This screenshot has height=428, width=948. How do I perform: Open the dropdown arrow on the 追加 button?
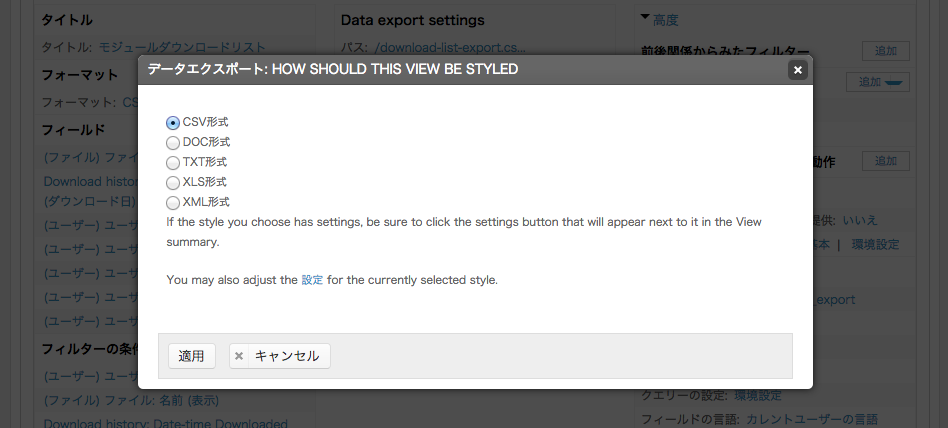point(892,83)
